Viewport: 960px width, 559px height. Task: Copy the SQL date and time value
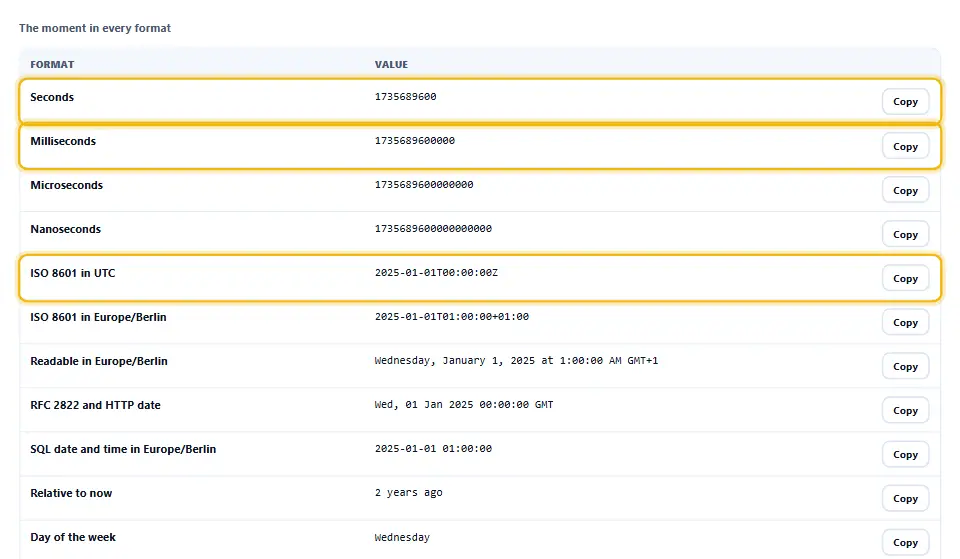click(905, 455)
